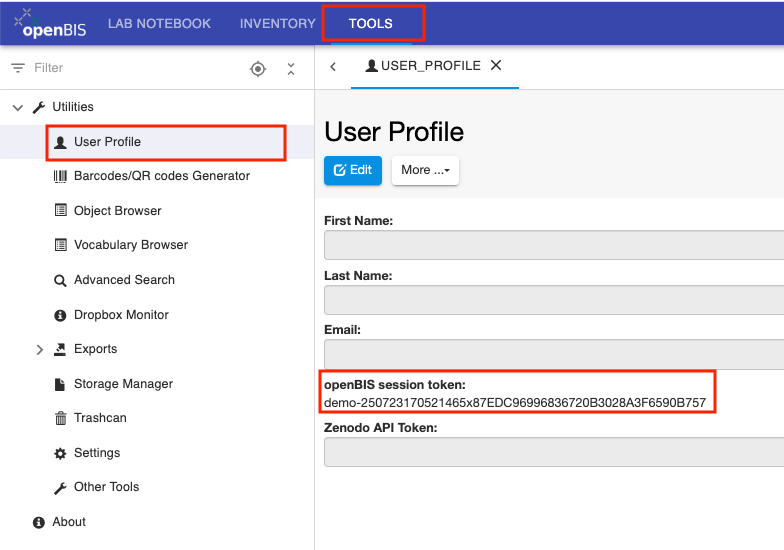Collapse all tree nodes icon

point(291,69)
